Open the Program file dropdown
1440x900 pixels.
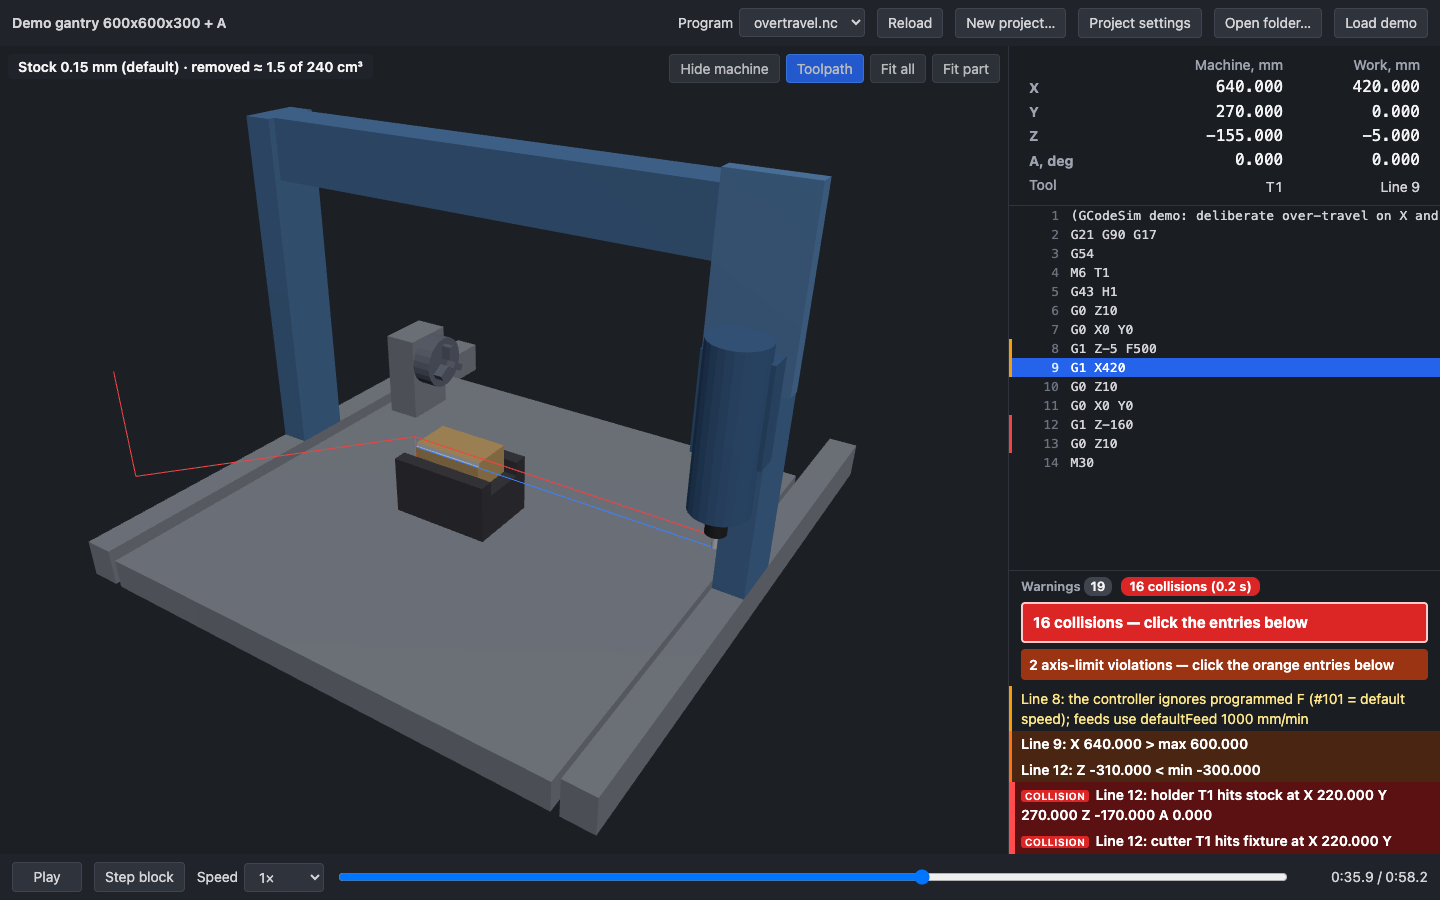[801, 23]
